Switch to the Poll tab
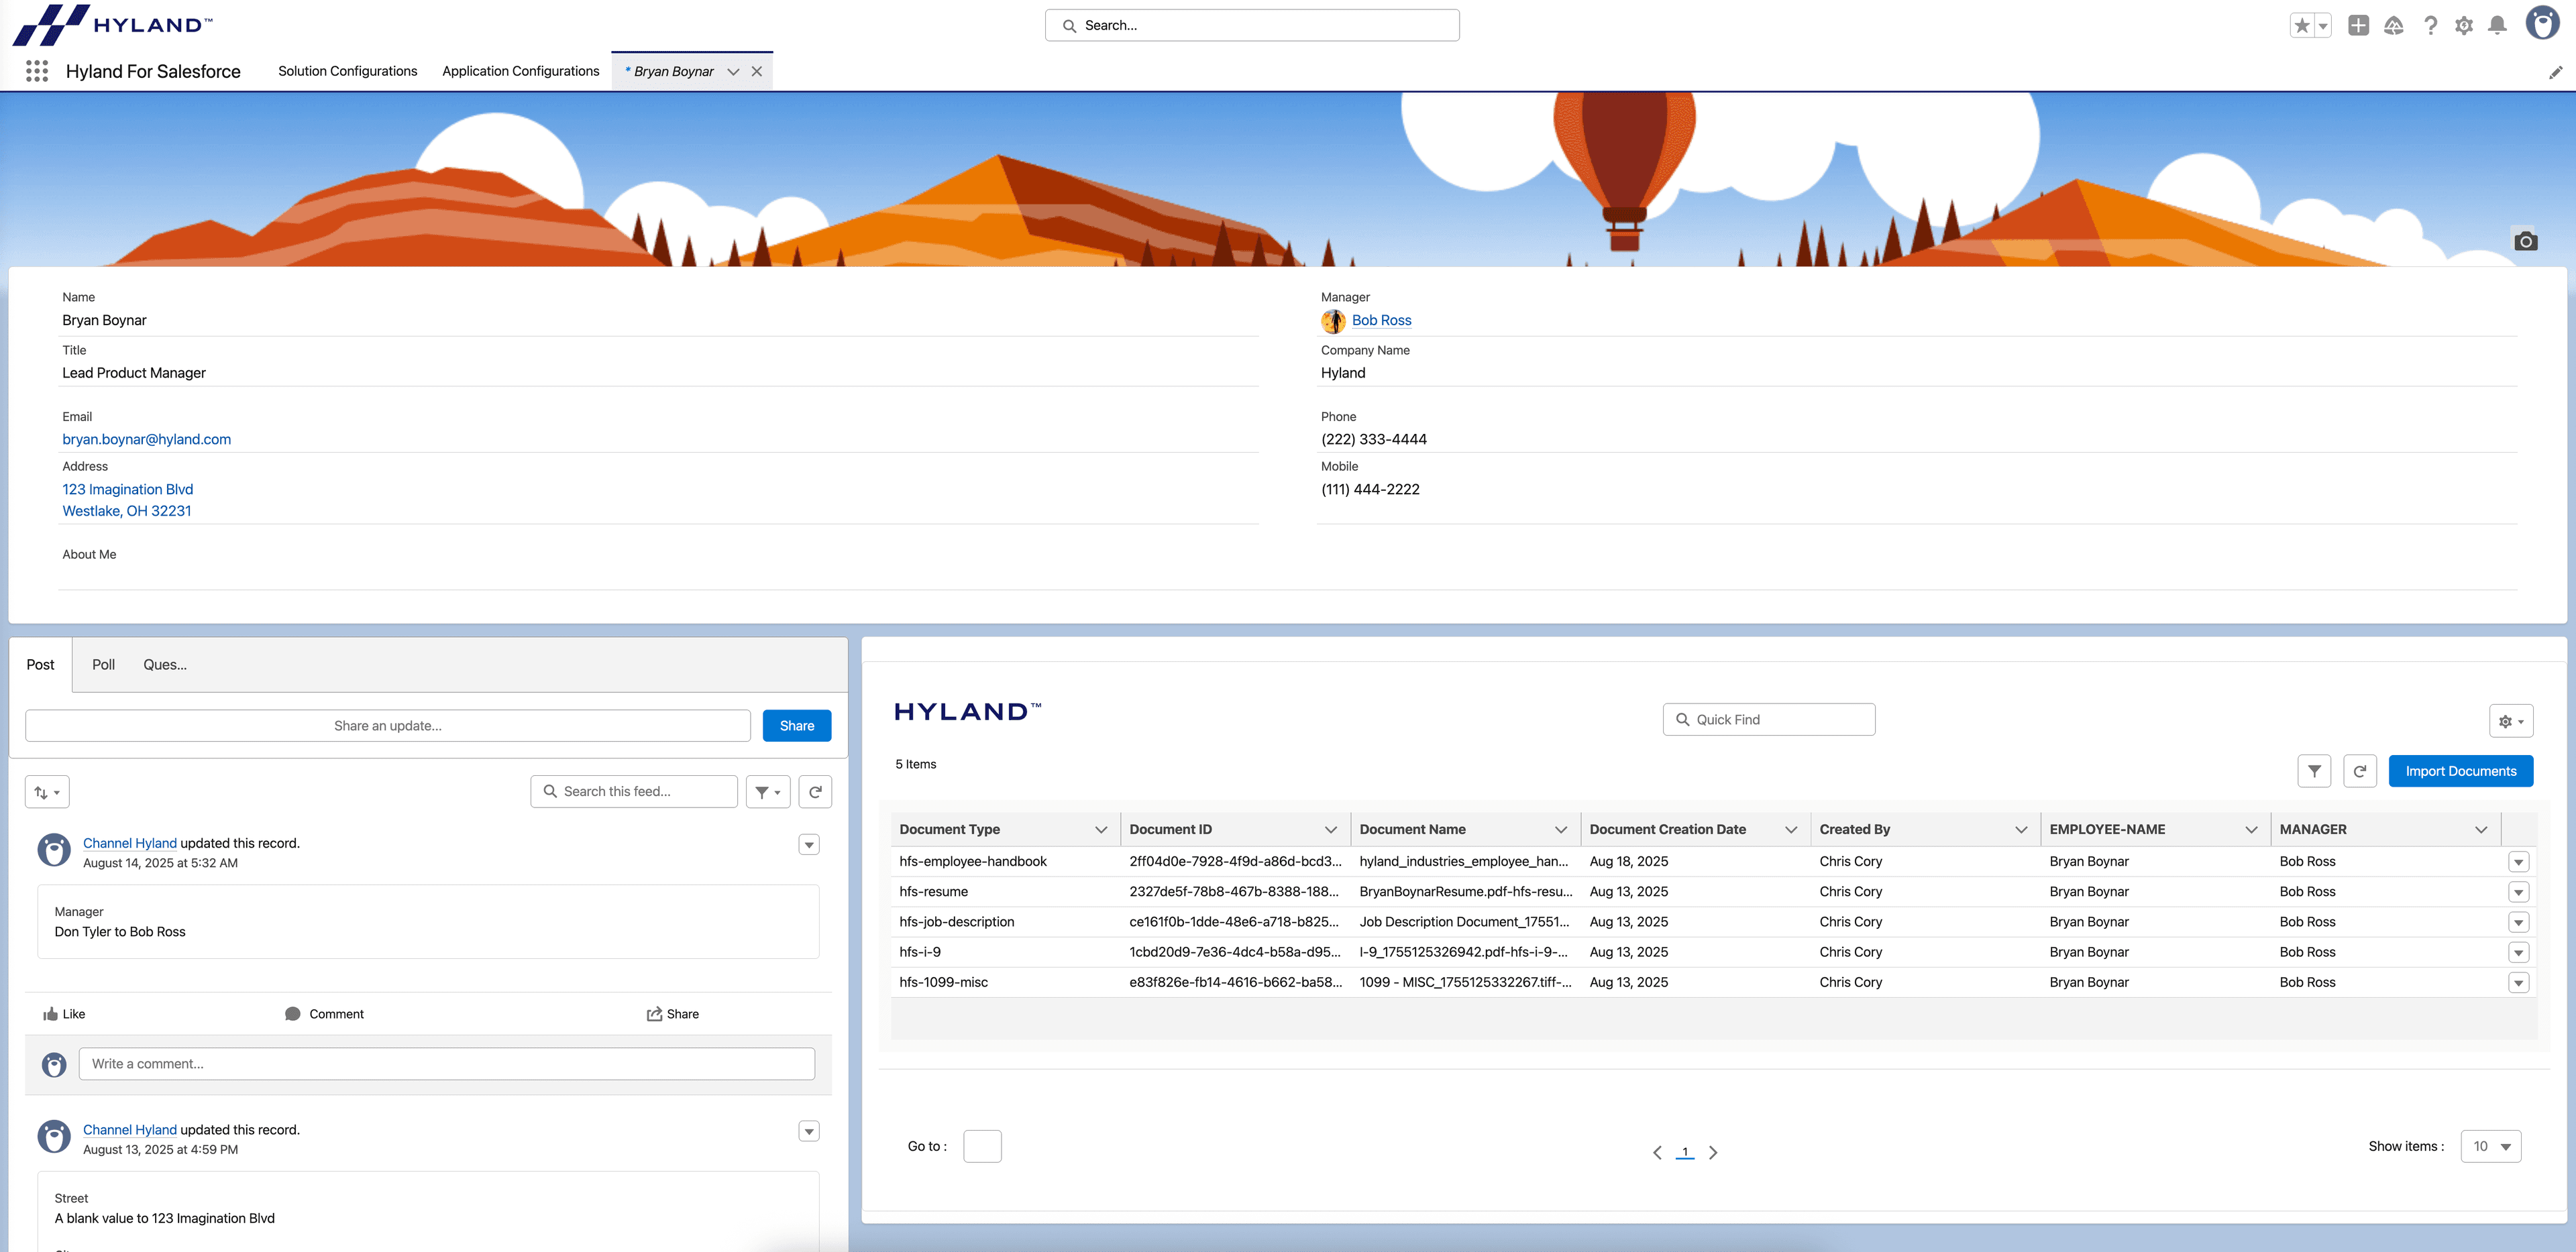Image resolution: width=2576 pixels, height=1252 pixels. [104, 664]
